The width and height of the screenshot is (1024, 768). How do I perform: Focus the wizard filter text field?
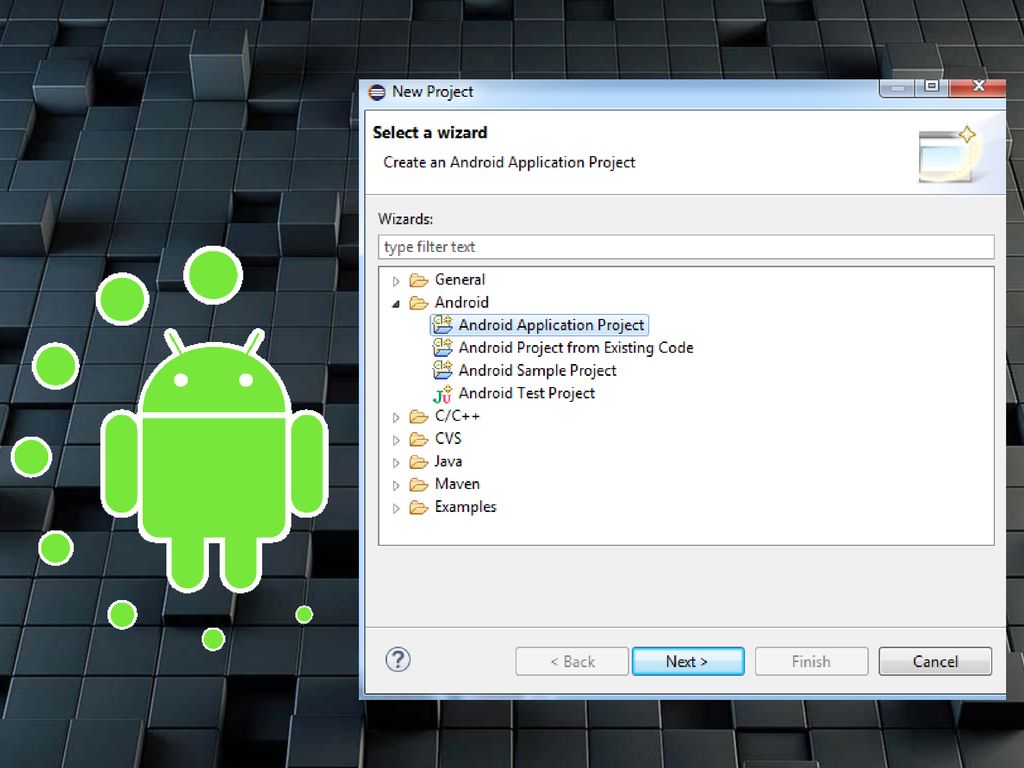pyautogui.click(x=686, y=247)
